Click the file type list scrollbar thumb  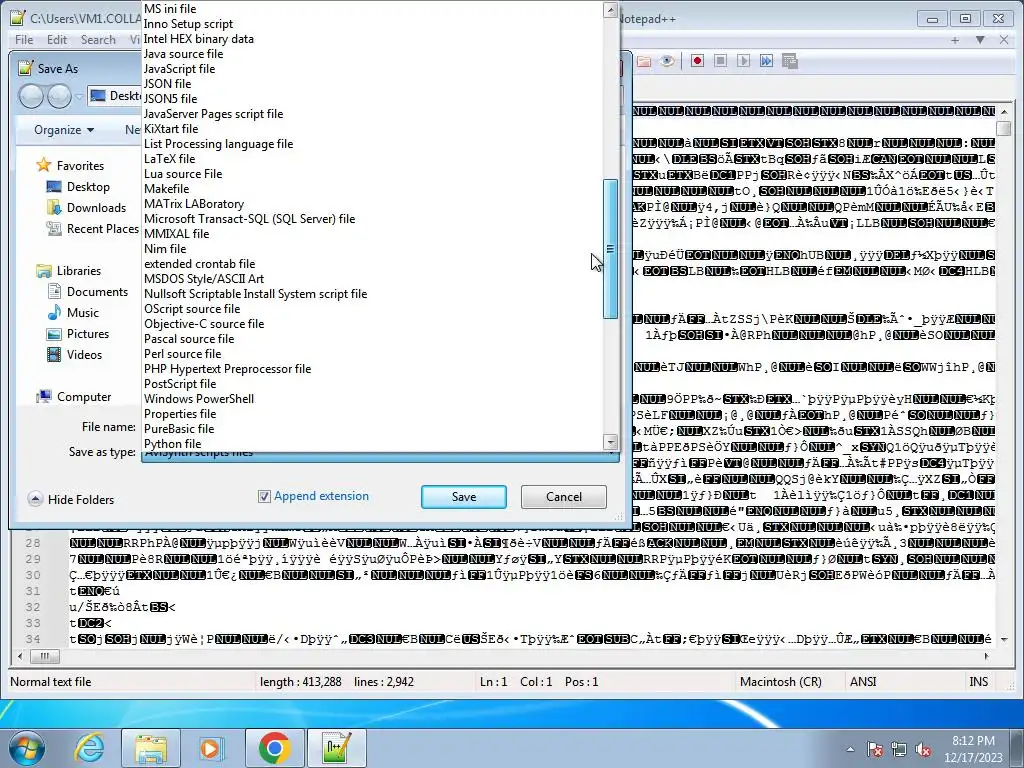point(610,249)
